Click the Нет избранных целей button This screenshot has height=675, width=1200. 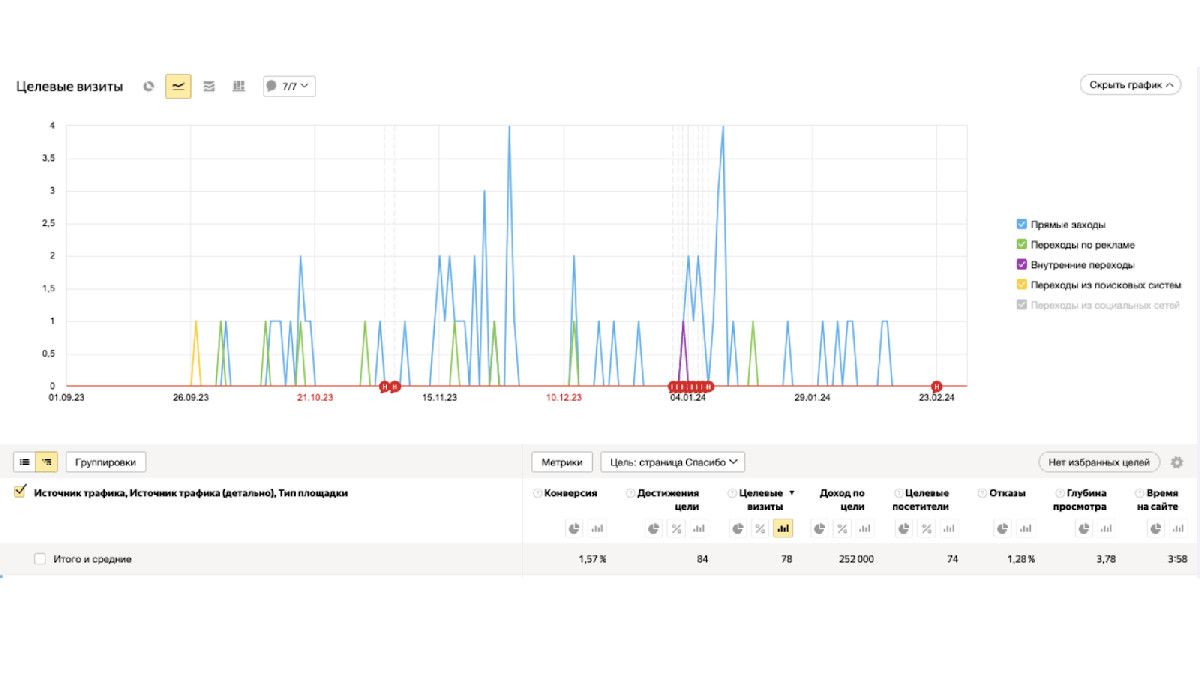point(1099,462)
